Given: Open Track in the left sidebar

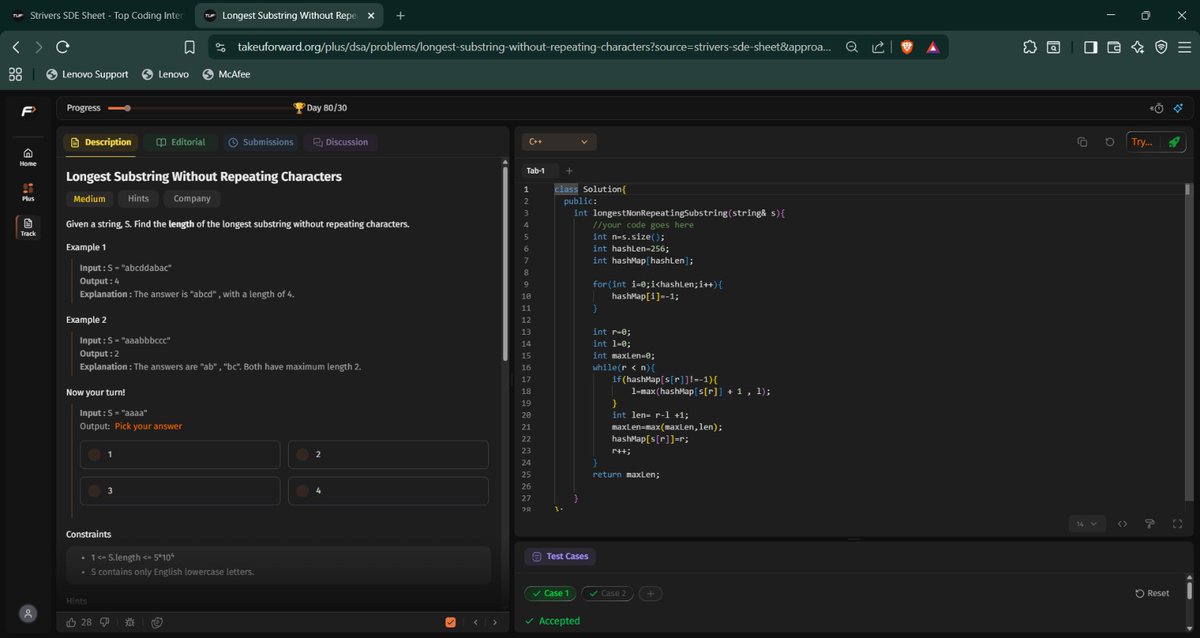Looking at the screenshot, I should pos(28,227).
